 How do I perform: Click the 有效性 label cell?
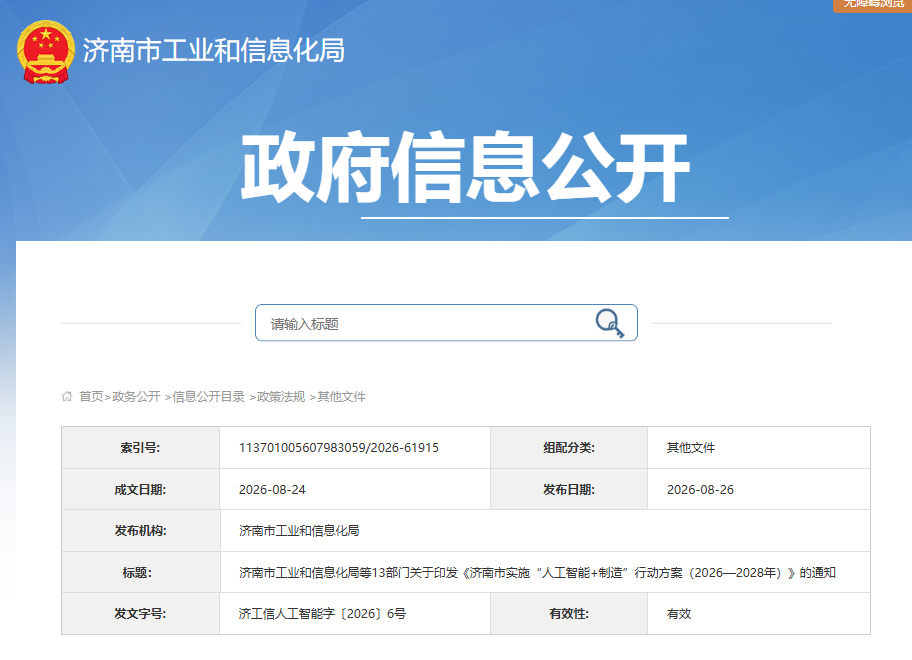tap(569, 613)
